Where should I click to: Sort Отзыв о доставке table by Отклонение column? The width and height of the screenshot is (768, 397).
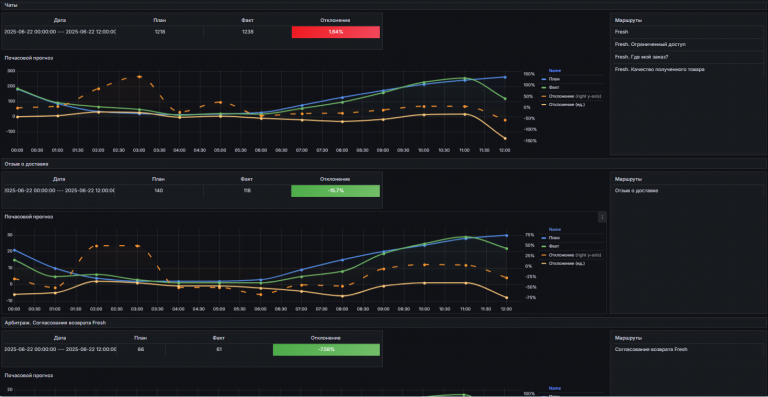335,179
